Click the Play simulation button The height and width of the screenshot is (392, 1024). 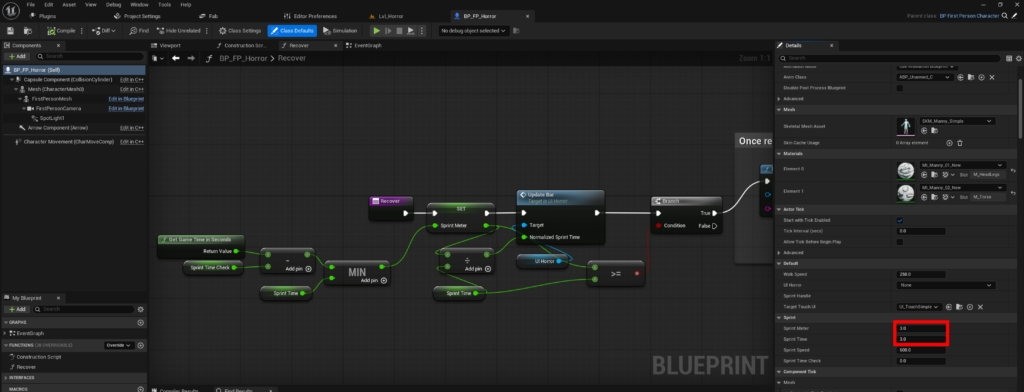pos(376,31)
